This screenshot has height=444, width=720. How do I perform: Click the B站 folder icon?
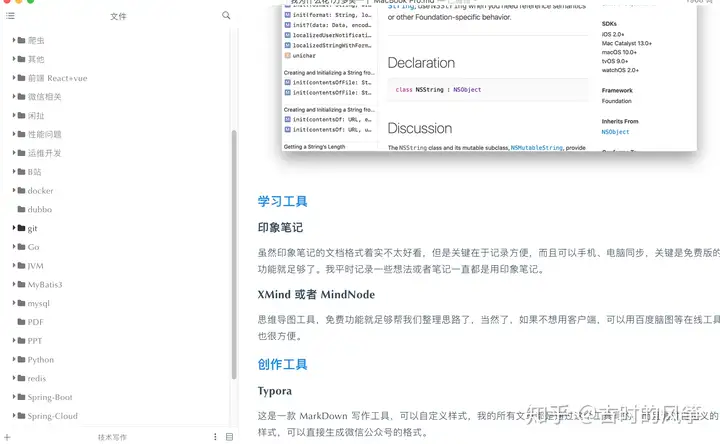(21, 172)
